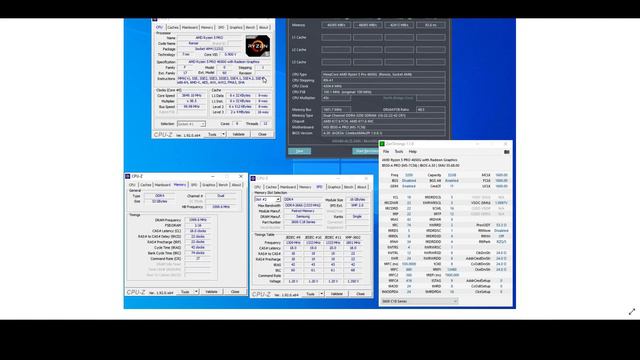This screenshot has height=360, width=640.
Task: Open the Tools dropdown arrow in the top CPU-Z window
Action: point(223,134)
